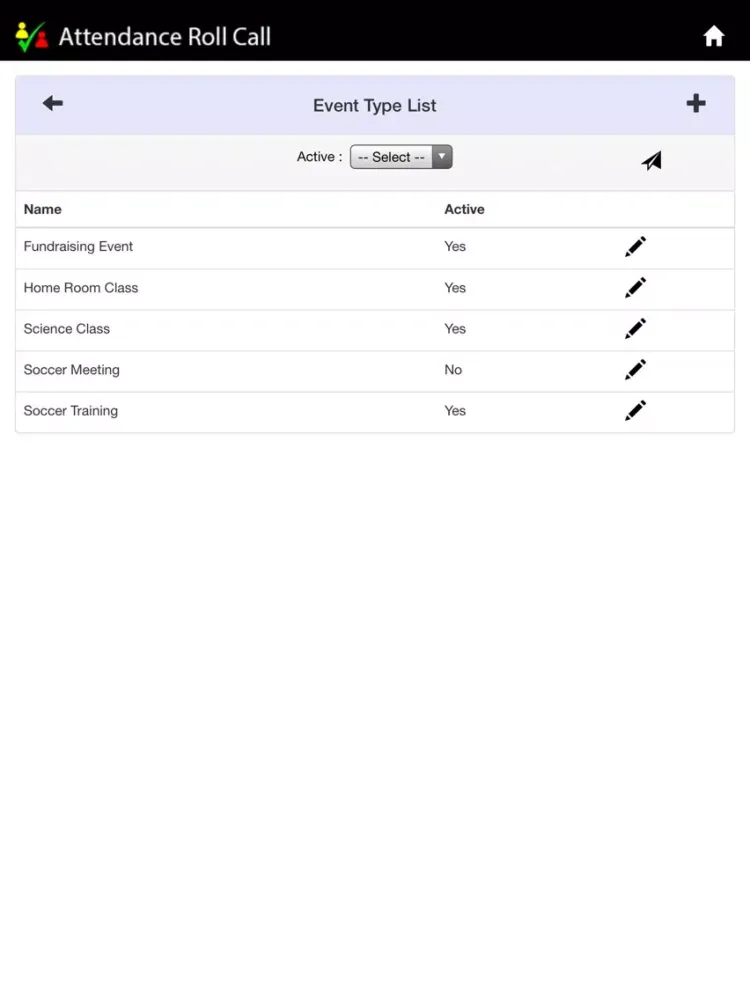
Task: Open the Active filter dropdown
Action: (x=401, y=157)
